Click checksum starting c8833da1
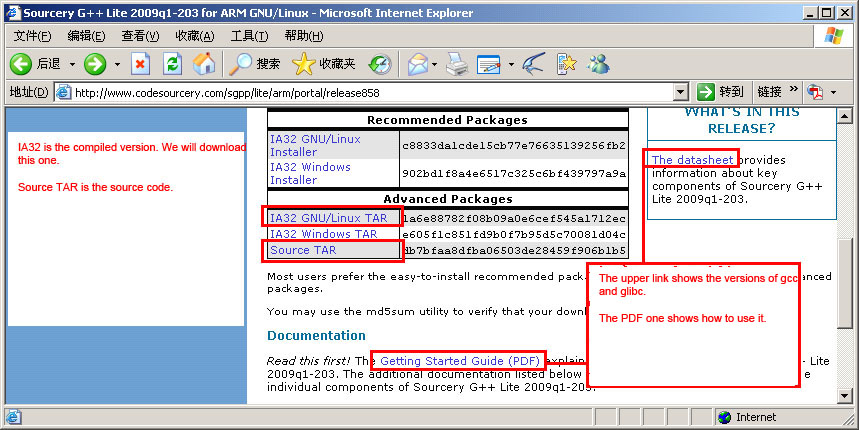Viewport: 859px width, 430px height. [514, 146]
